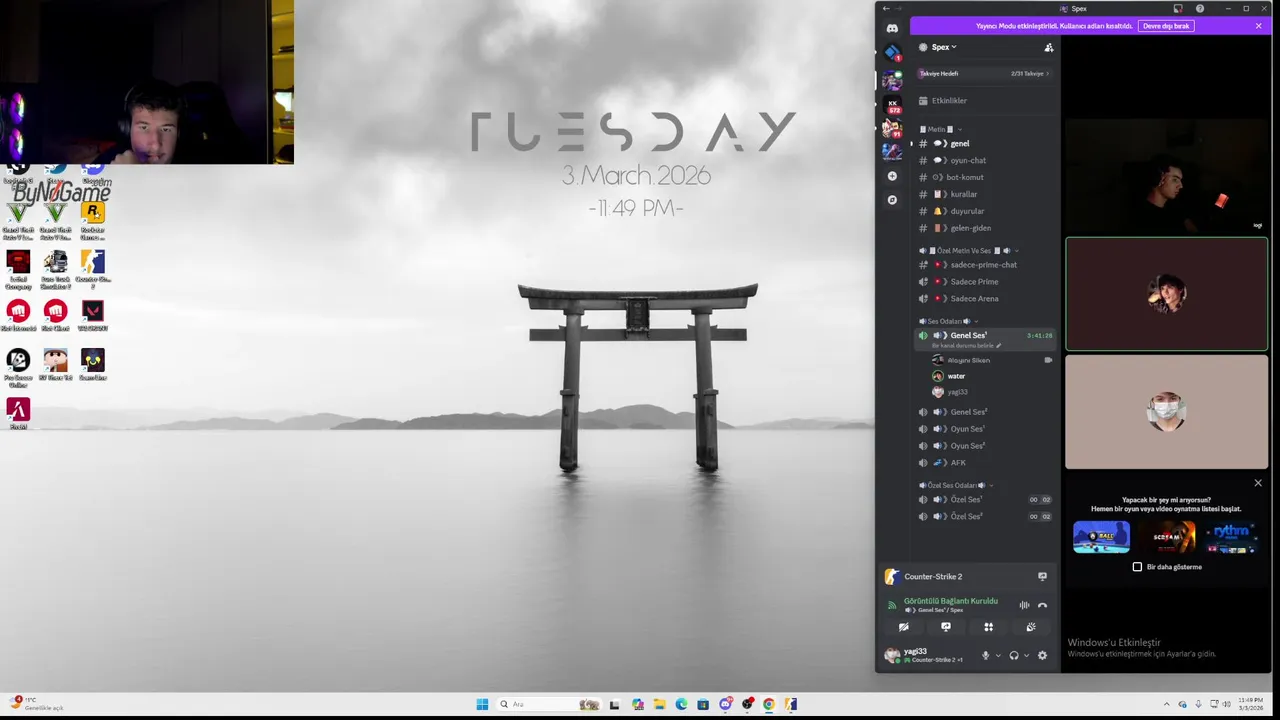Open the bot-komut channel
The width and height of the screenshot is (1280, 720).
pyautogui.click(x=985, y=178)
